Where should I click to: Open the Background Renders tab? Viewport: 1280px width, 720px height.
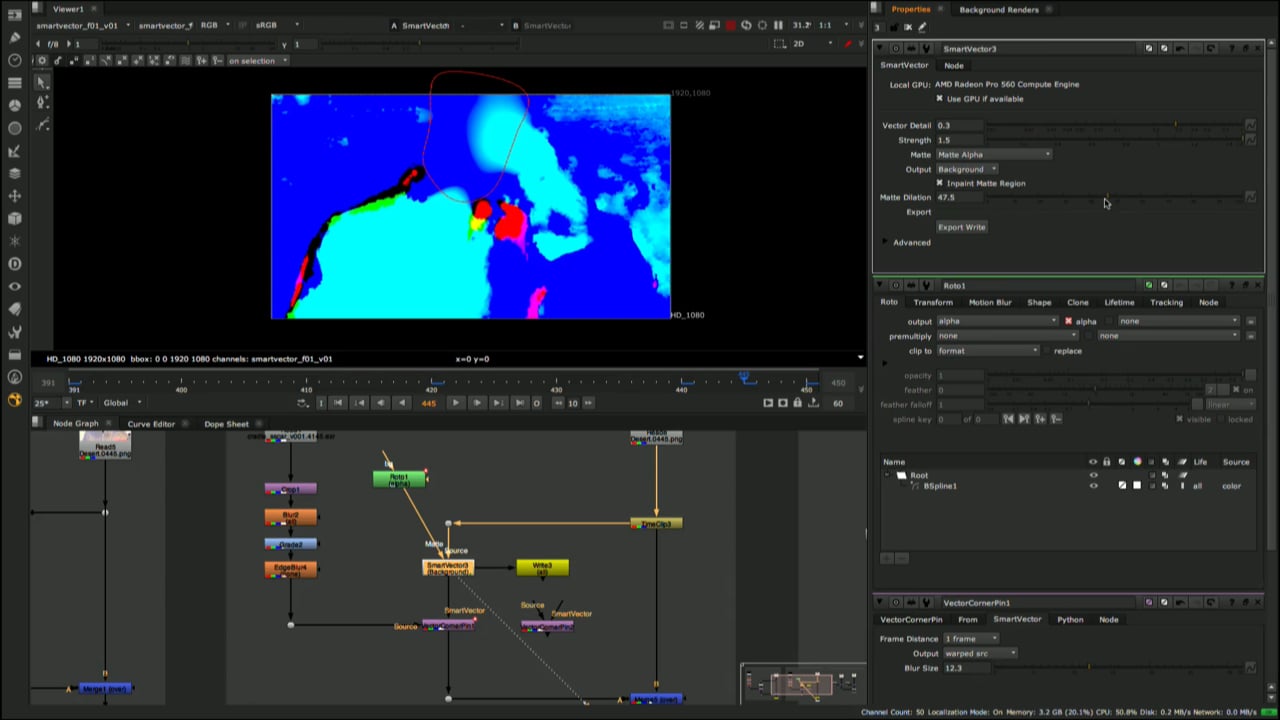(999, 9)
